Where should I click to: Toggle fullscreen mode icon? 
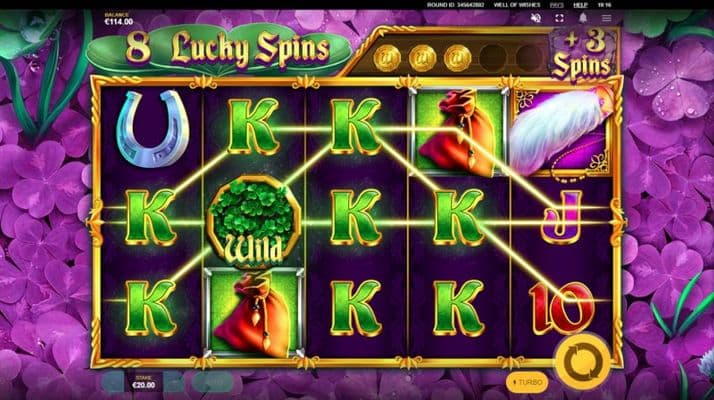559,18
